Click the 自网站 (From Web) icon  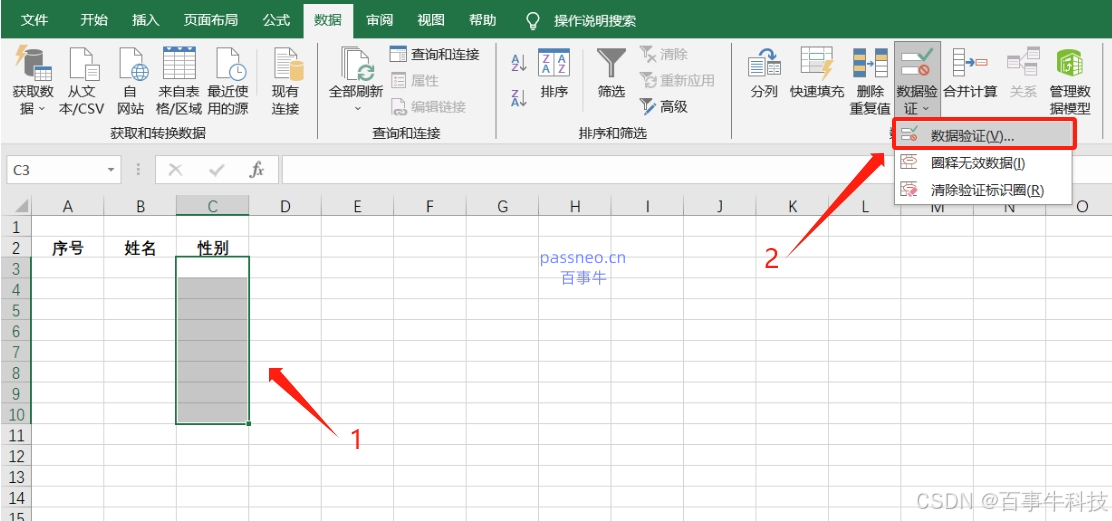click(131, 65)
